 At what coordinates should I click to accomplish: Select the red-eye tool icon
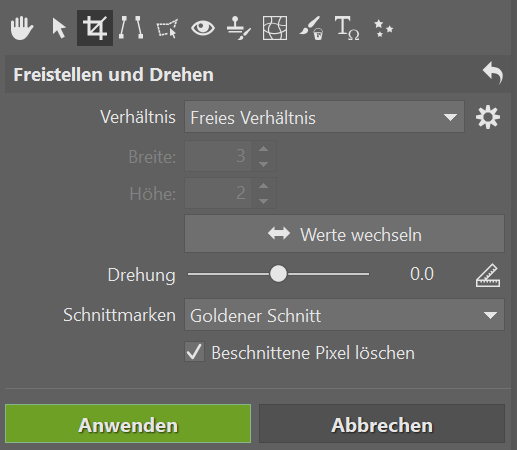[203, 28]
